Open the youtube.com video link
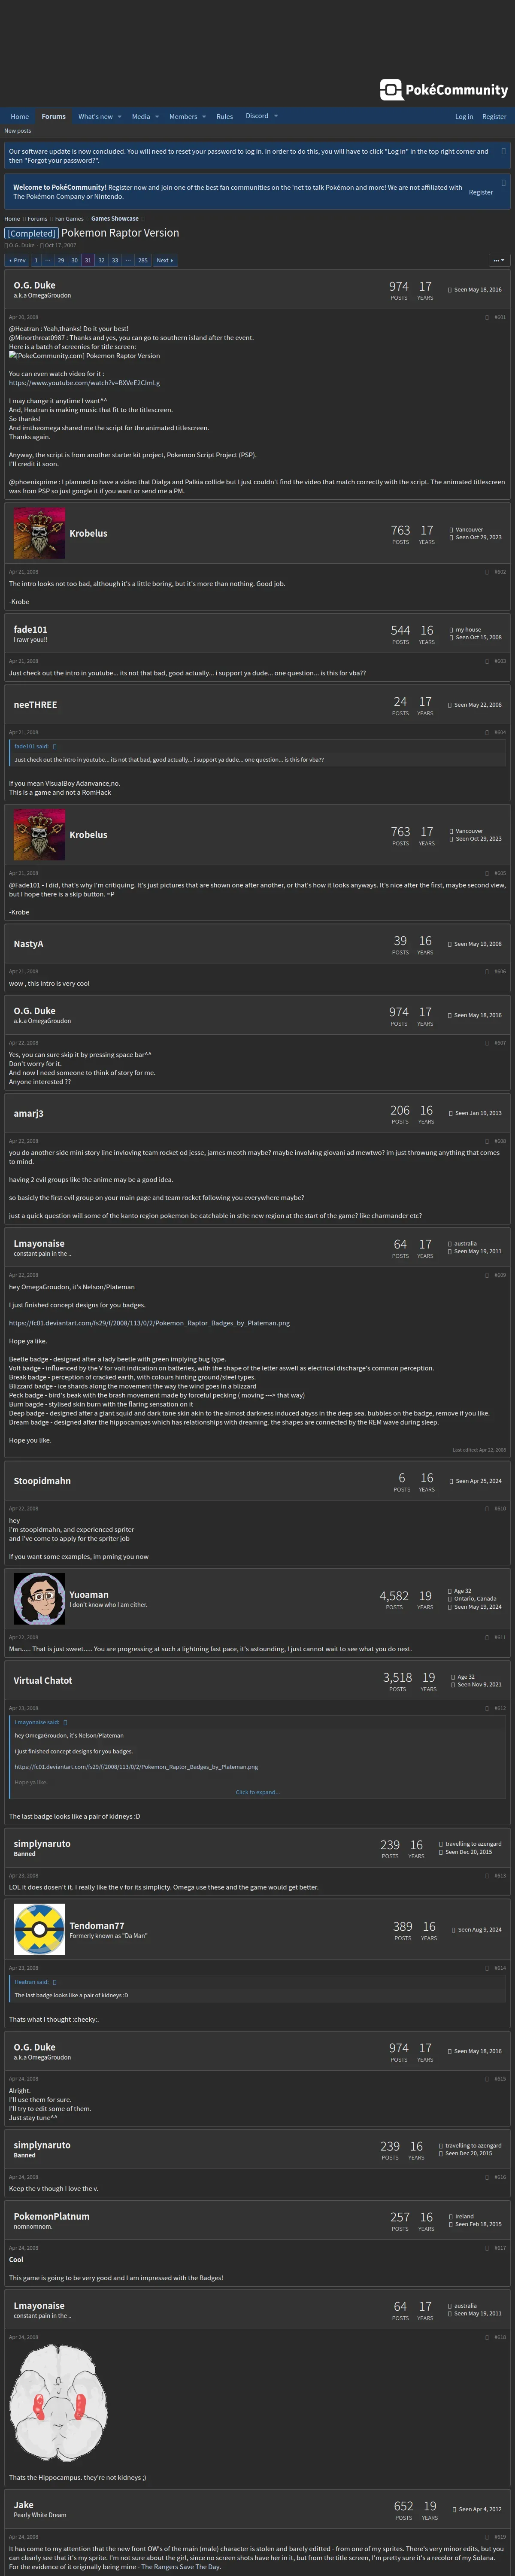 84,383
